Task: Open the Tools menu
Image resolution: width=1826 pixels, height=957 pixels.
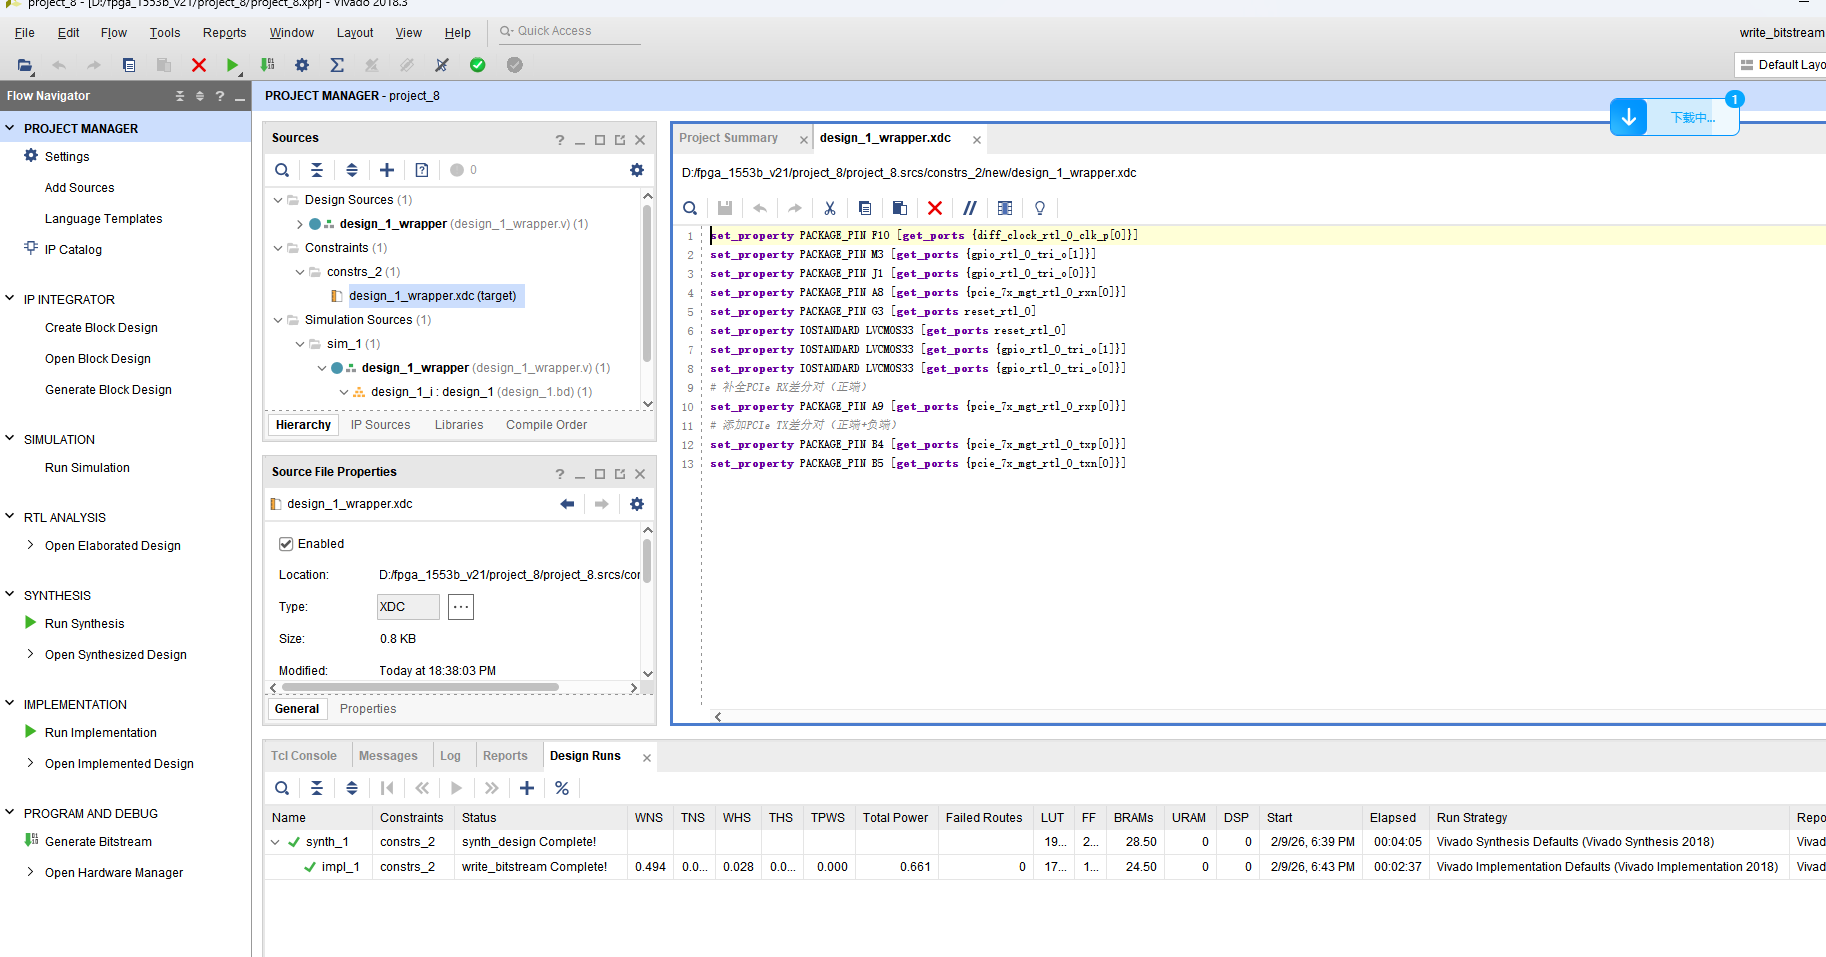Action: pos(165,33)
